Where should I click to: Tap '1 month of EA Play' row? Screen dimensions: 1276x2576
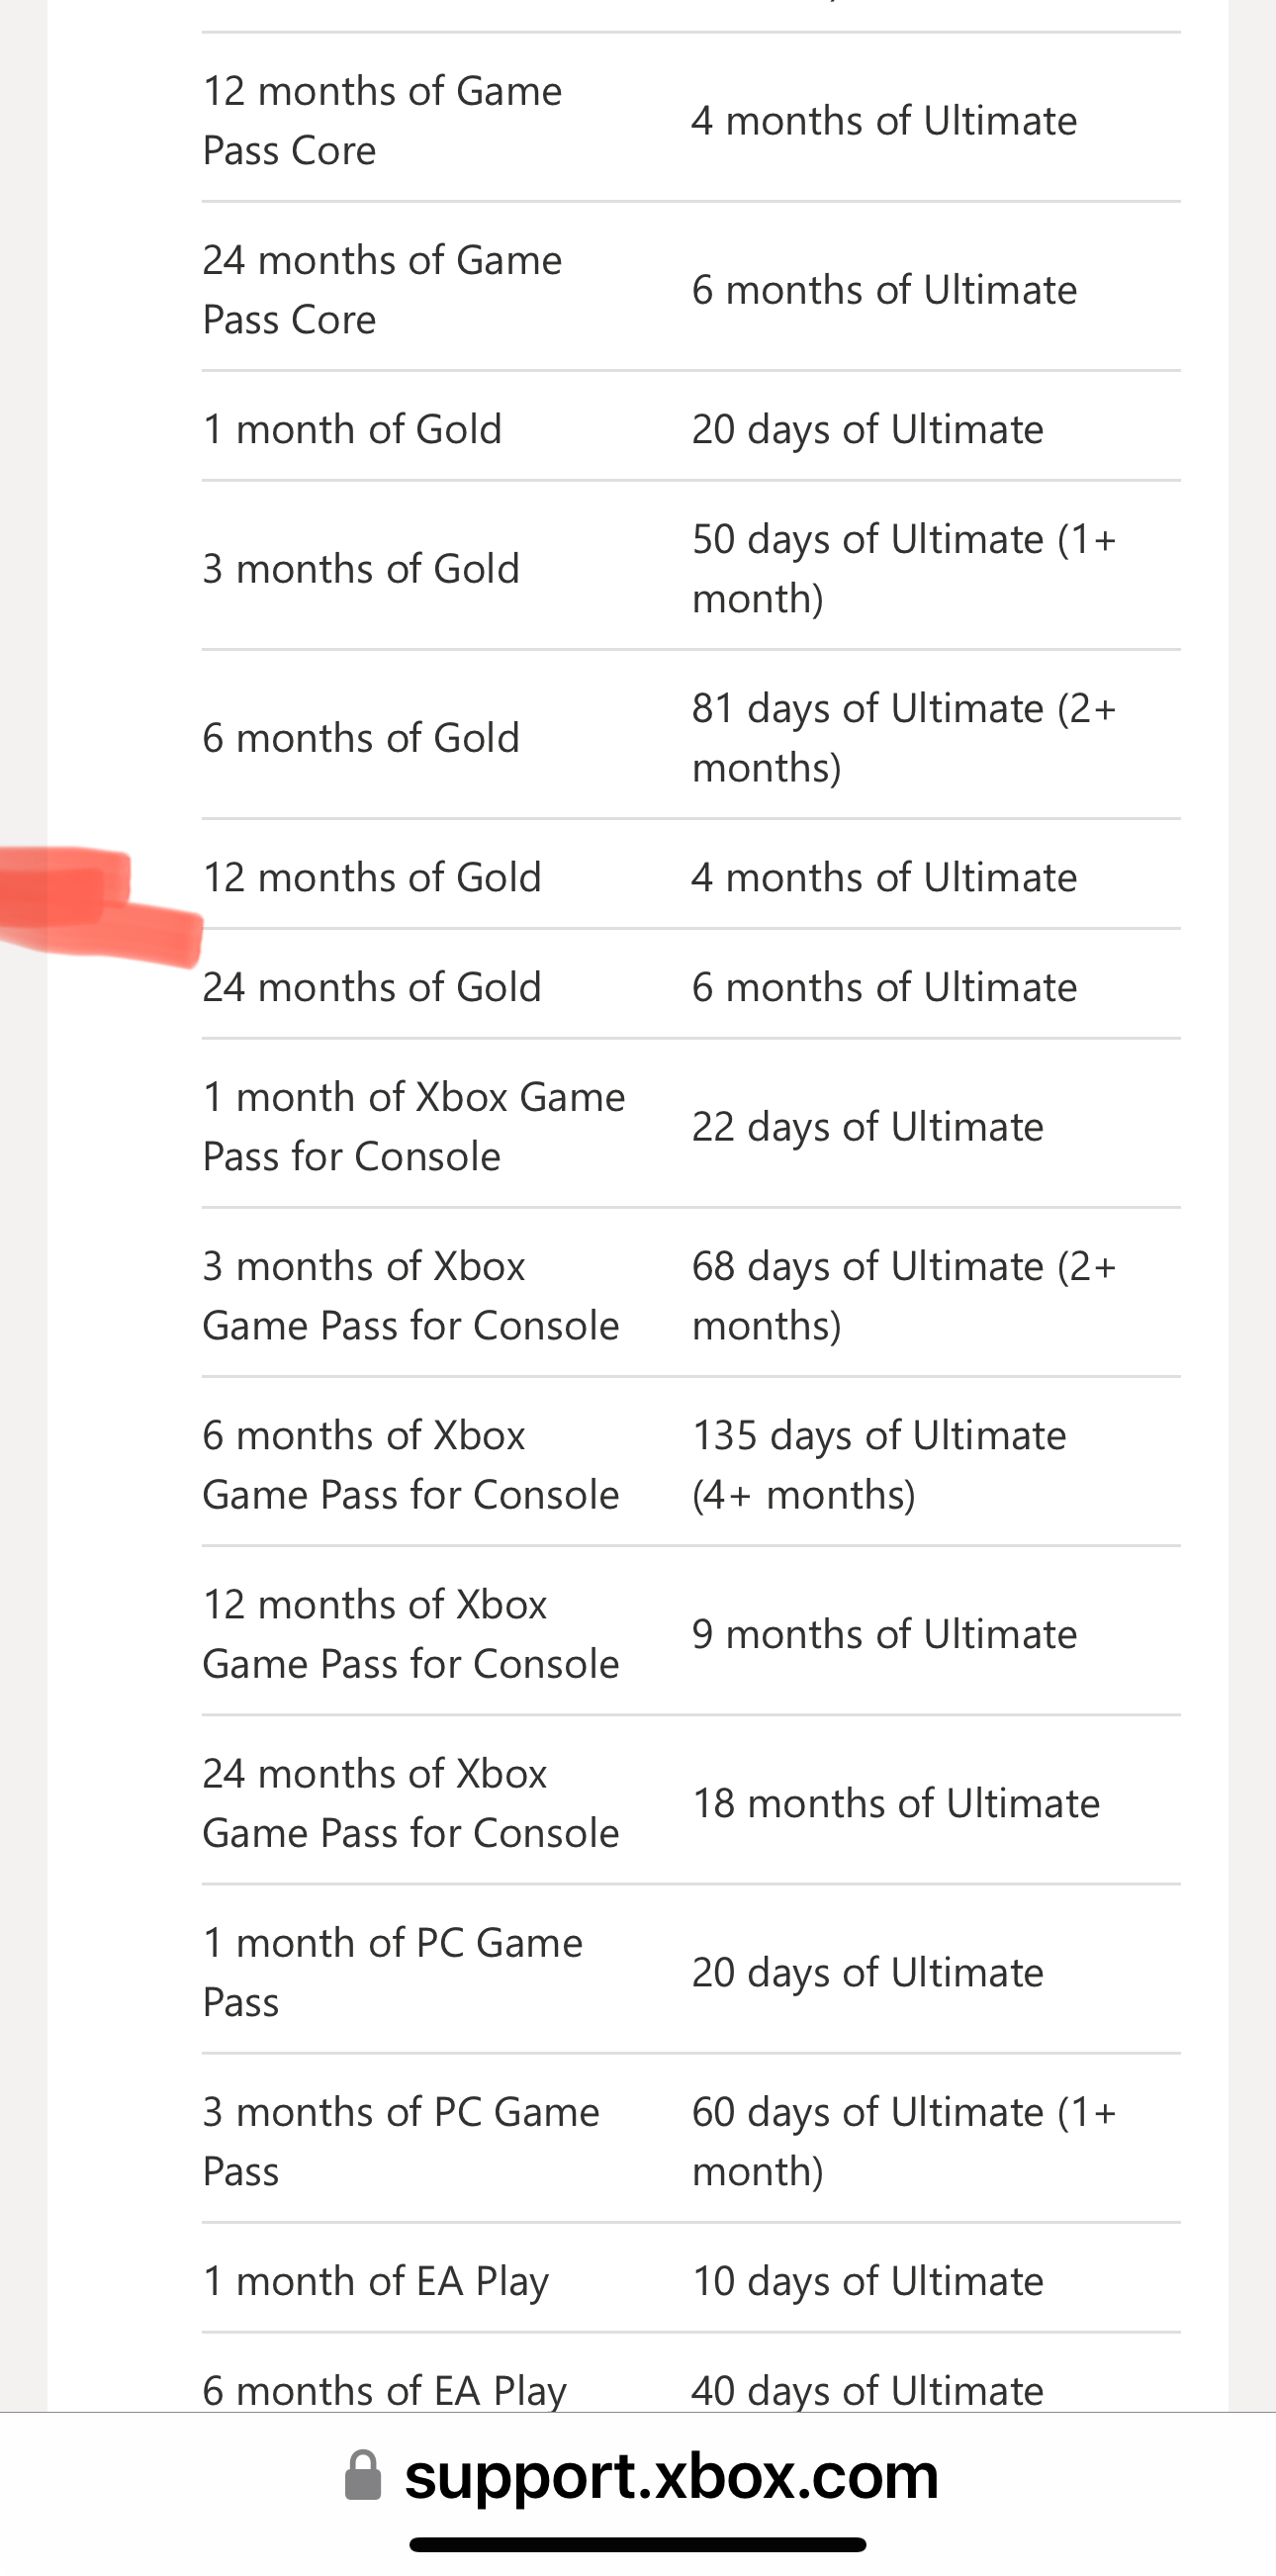click(x=691, y=2280)
